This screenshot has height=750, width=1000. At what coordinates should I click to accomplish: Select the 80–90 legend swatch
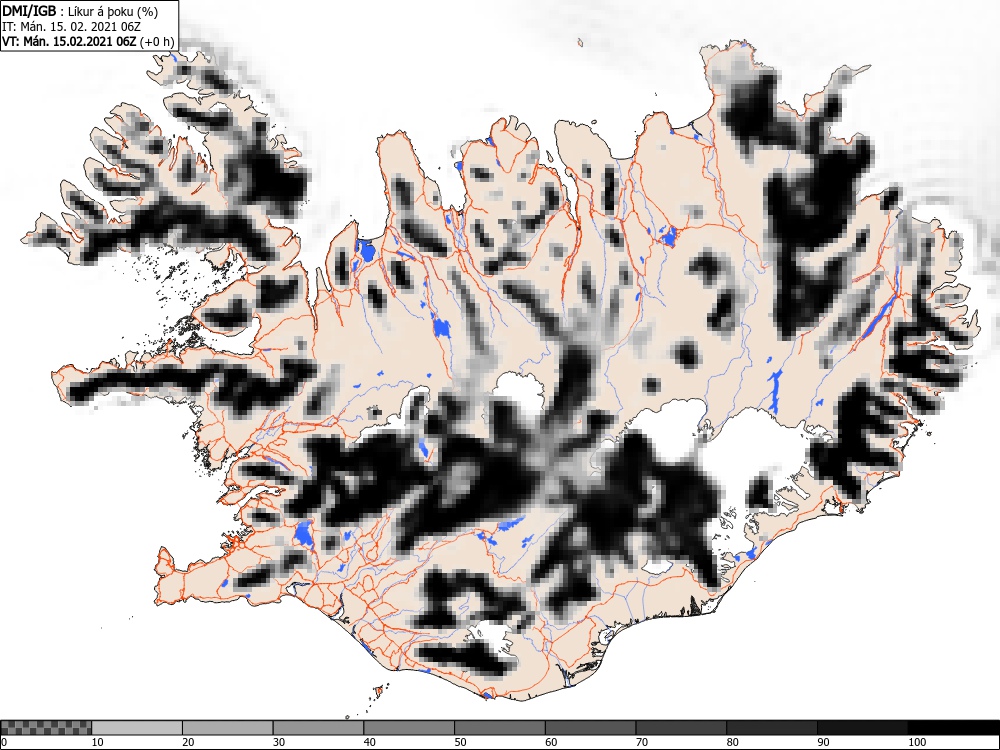pyautogui.click(x=771, y=728)
